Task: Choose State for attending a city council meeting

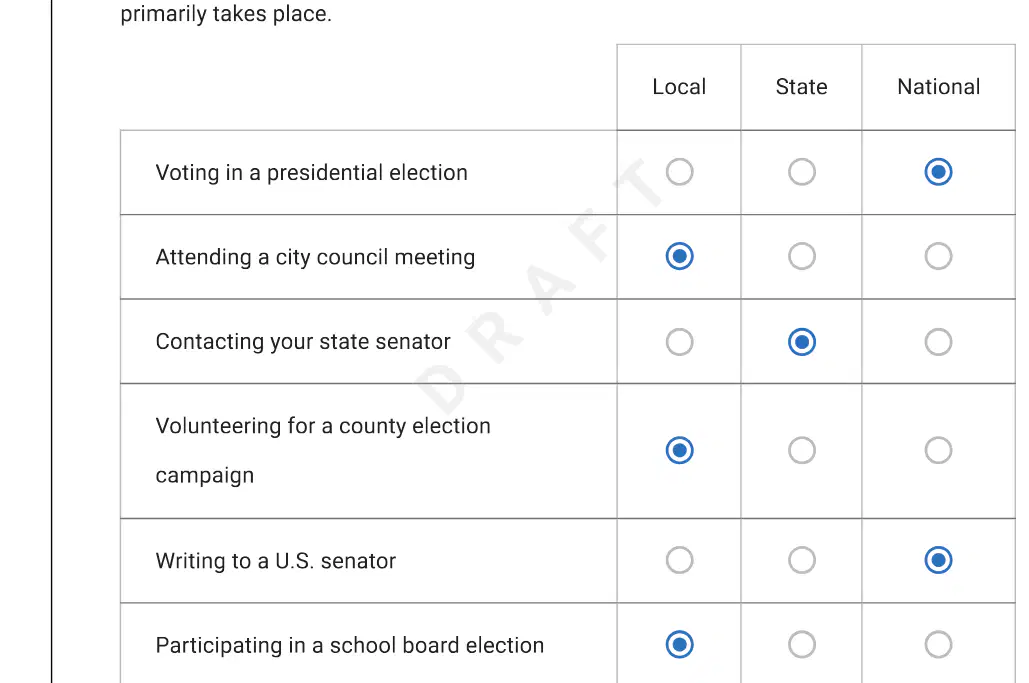Action: (x=802, y=256)
